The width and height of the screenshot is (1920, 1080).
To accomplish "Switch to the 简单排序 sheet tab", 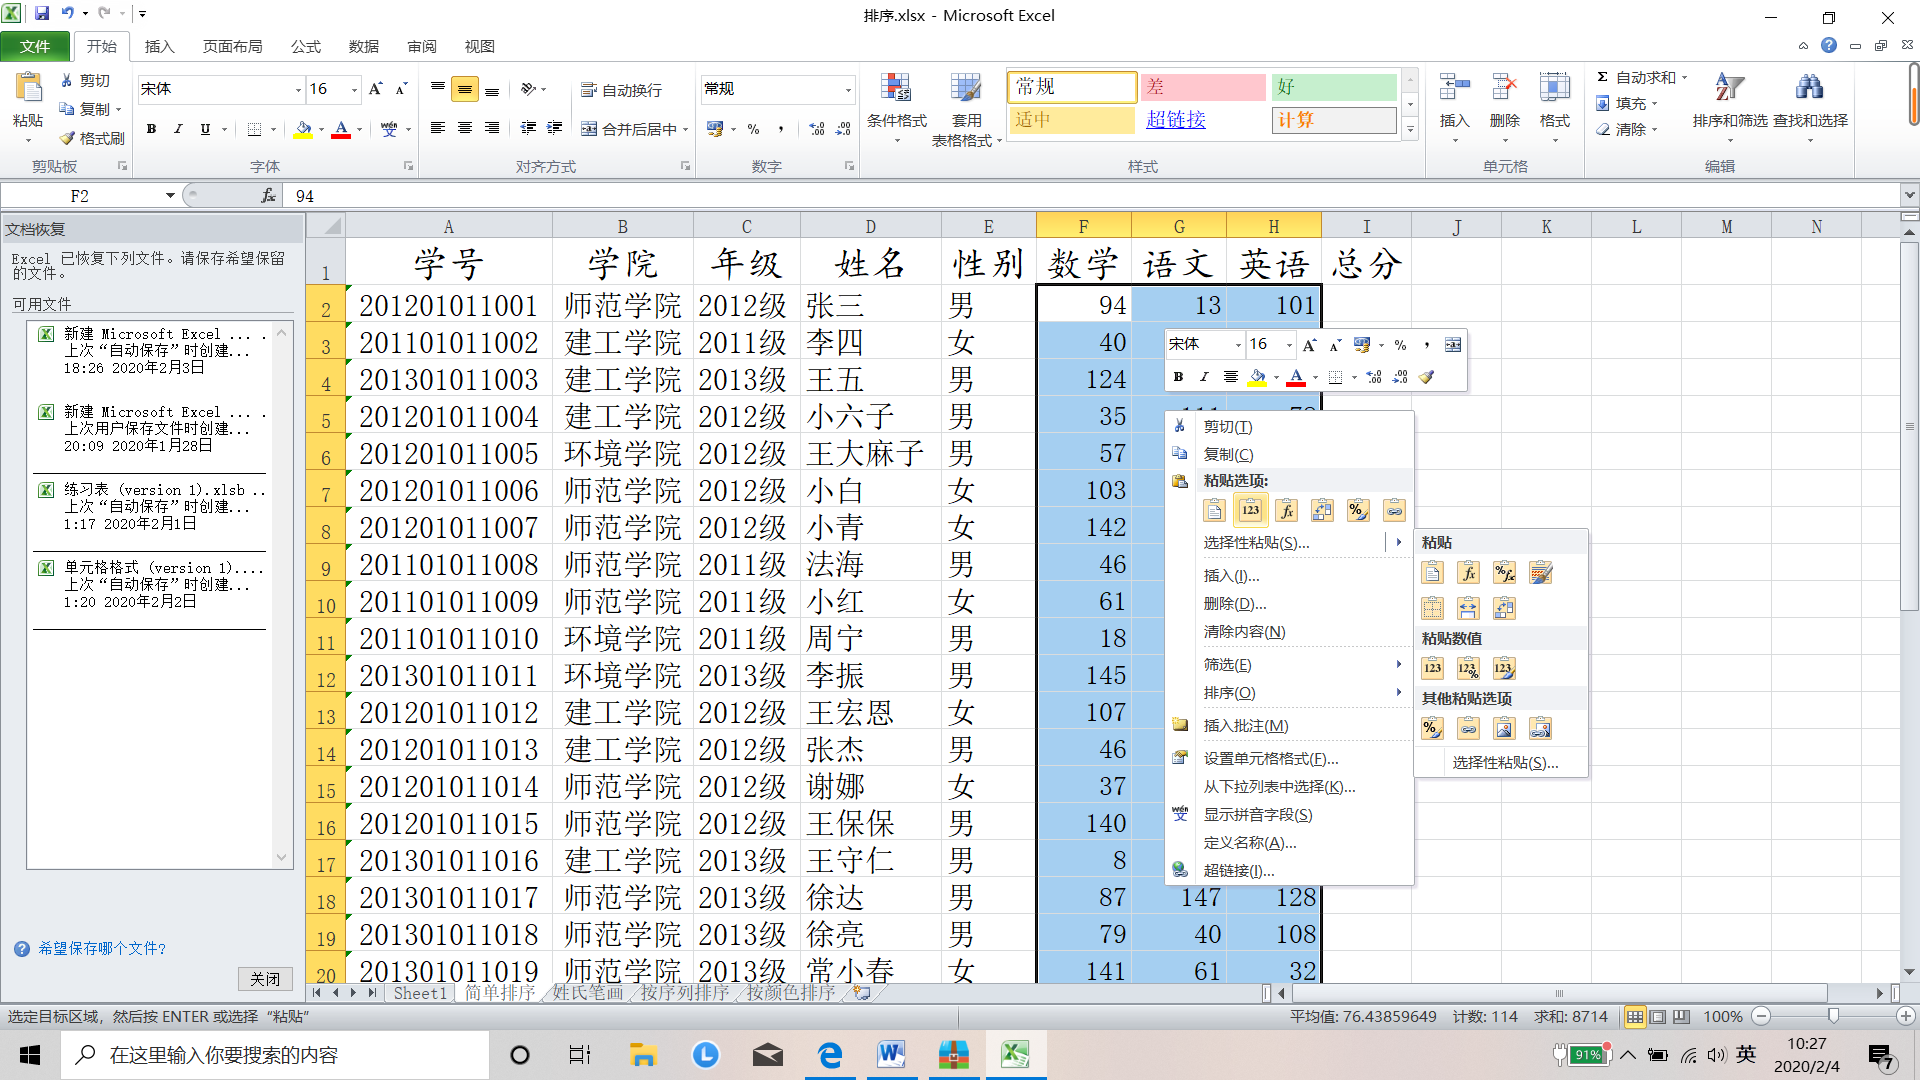I will click(x=499, y=993).
